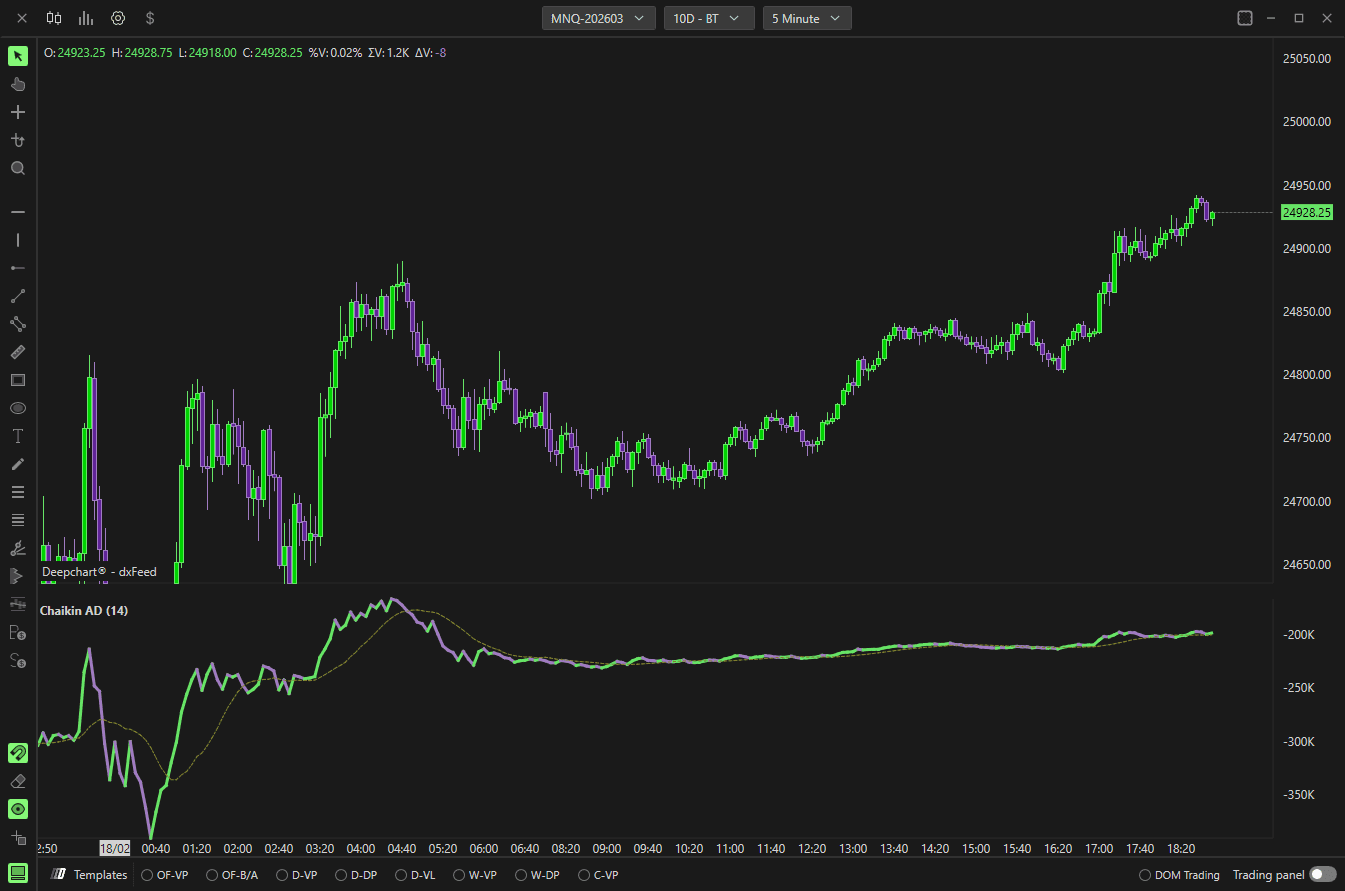This screenshot has height=891, width=1345.
Task: Select the eraser tool in sidebar
Action: (18, 781)
